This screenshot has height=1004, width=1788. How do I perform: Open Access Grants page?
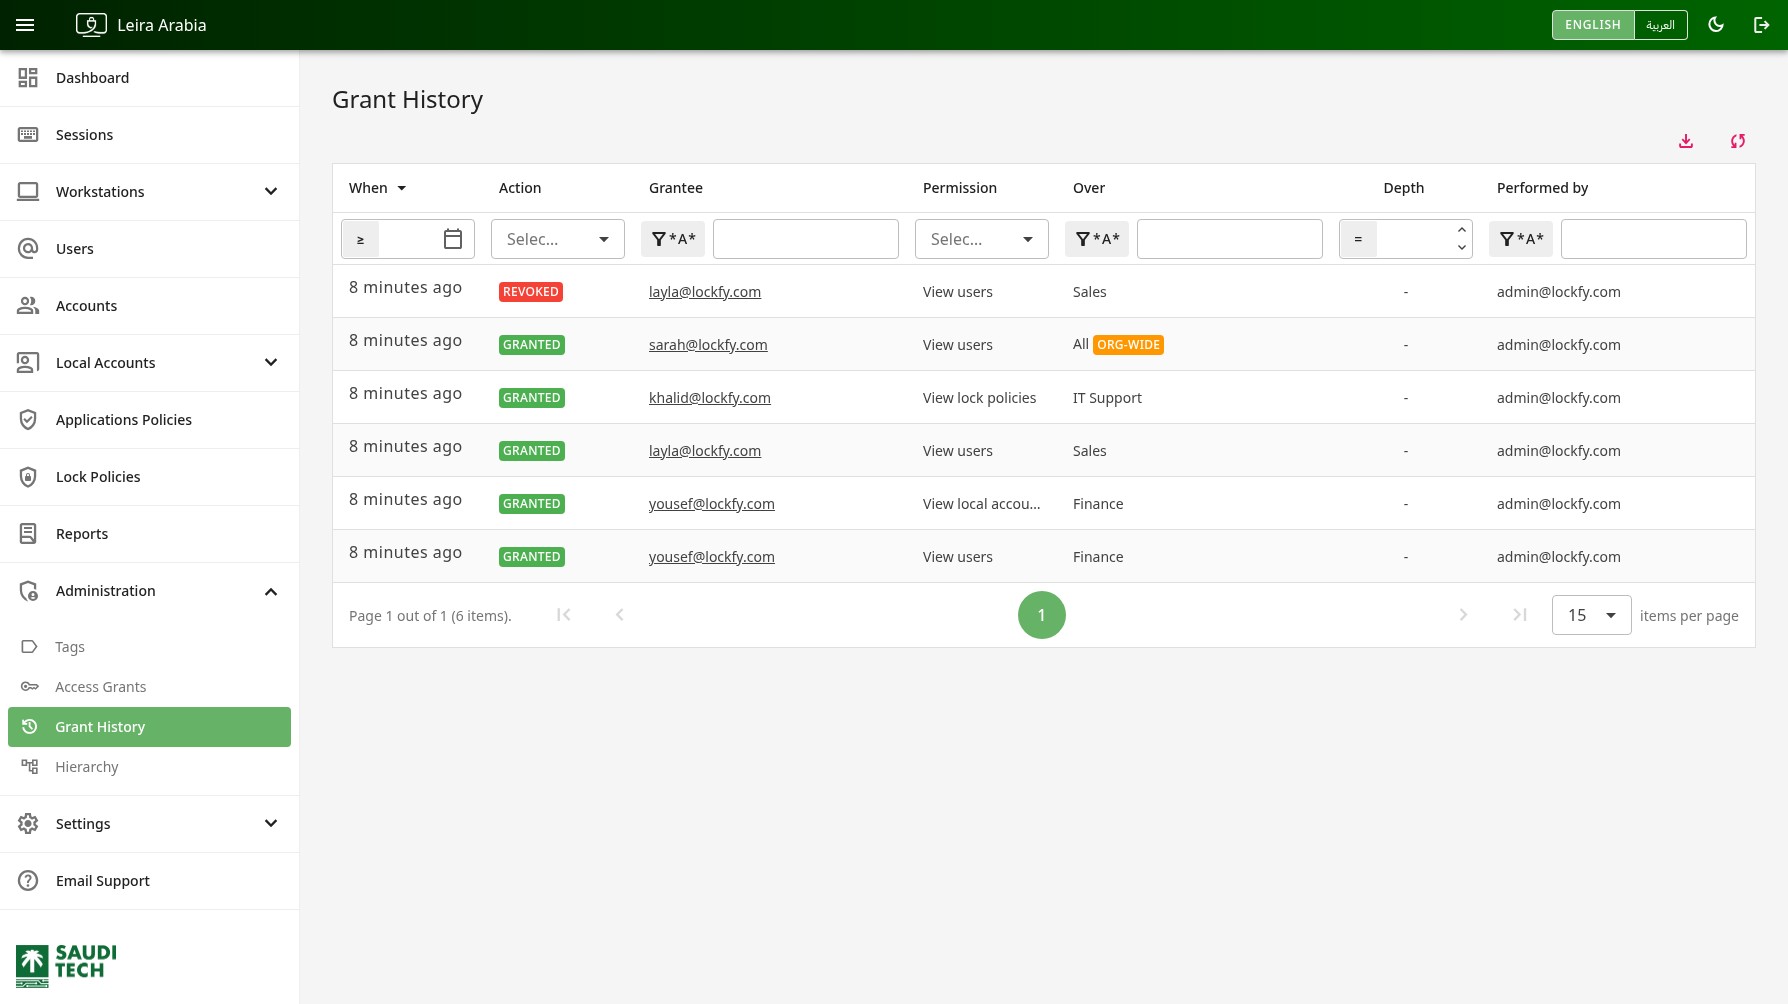point(149,687)
